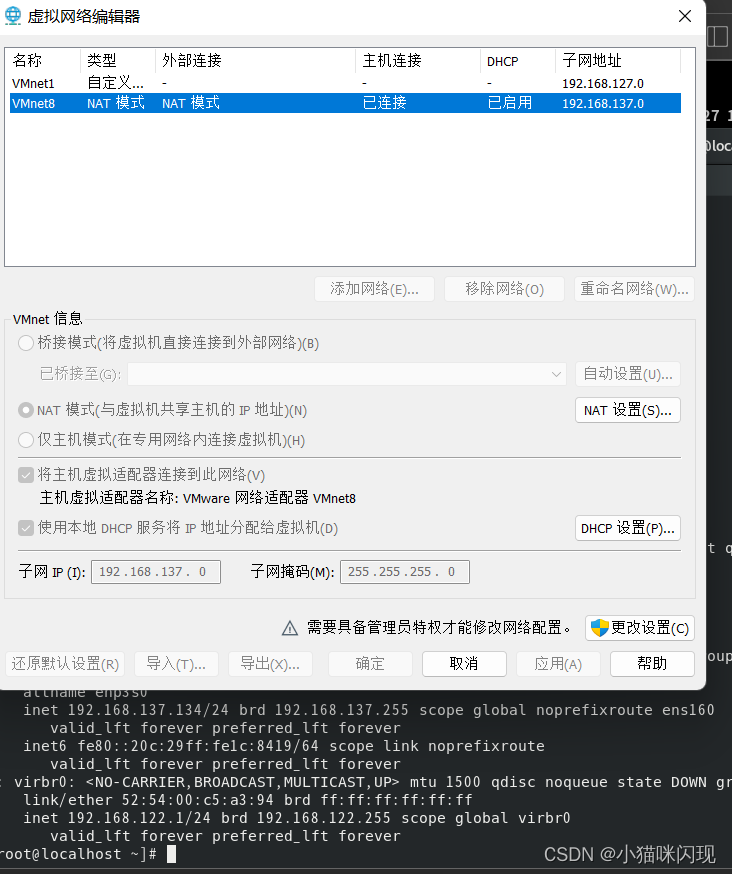Close the 虚拟网络编辑器 dialog
The image size is (732, 874).
(685, 16)
